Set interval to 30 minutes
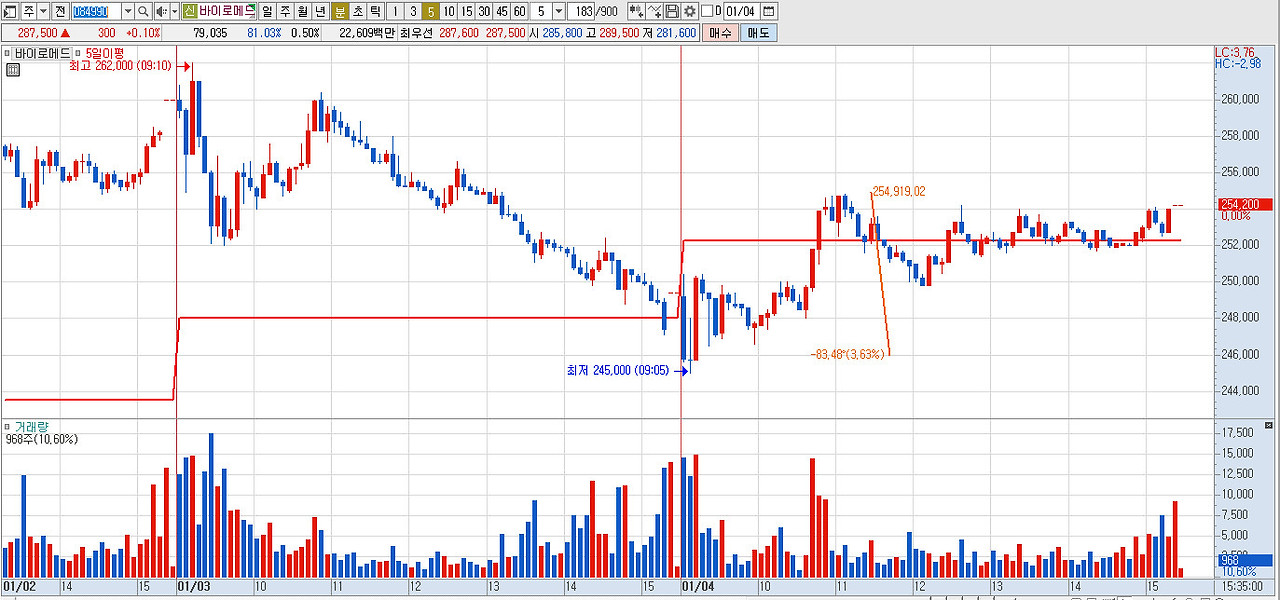The width and height of the screenshot is (1280, 600). (484, 11)
